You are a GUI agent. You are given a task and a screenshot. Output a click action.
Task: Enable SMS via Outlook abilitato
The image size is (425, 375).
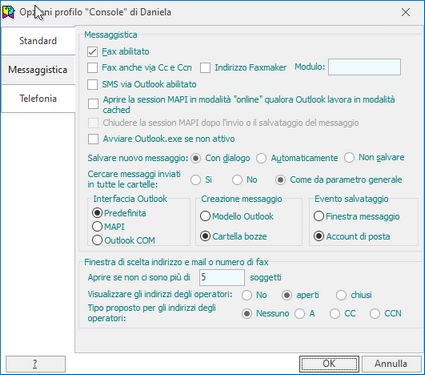92,84
